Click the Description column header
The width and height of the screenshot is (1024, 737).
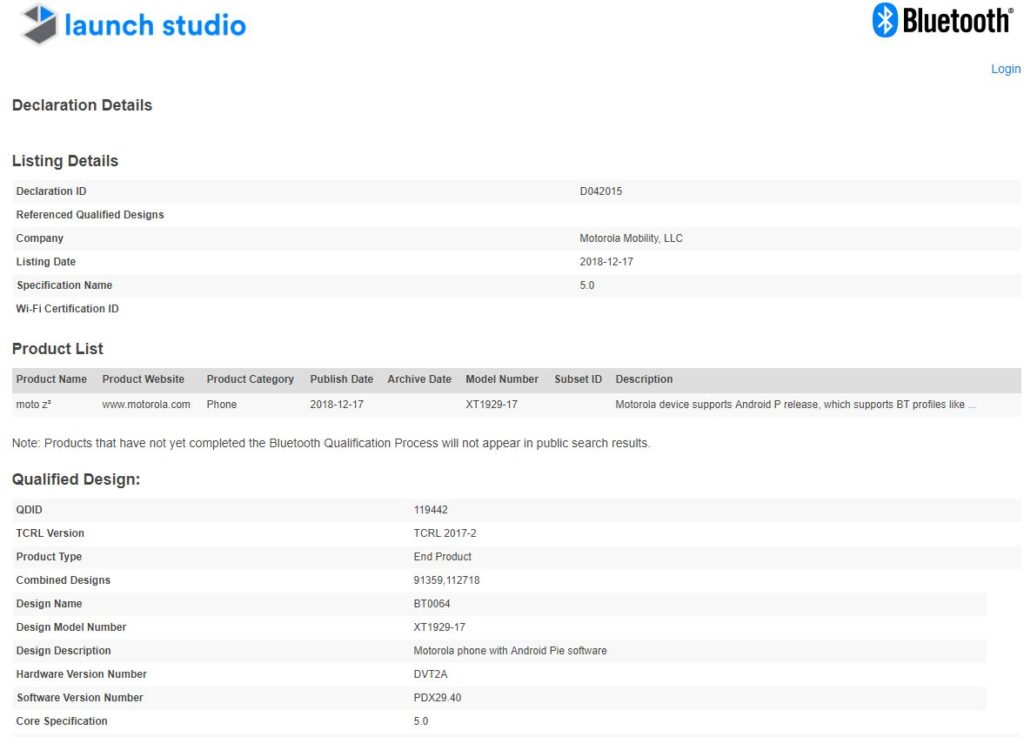[x=644, y=379]
